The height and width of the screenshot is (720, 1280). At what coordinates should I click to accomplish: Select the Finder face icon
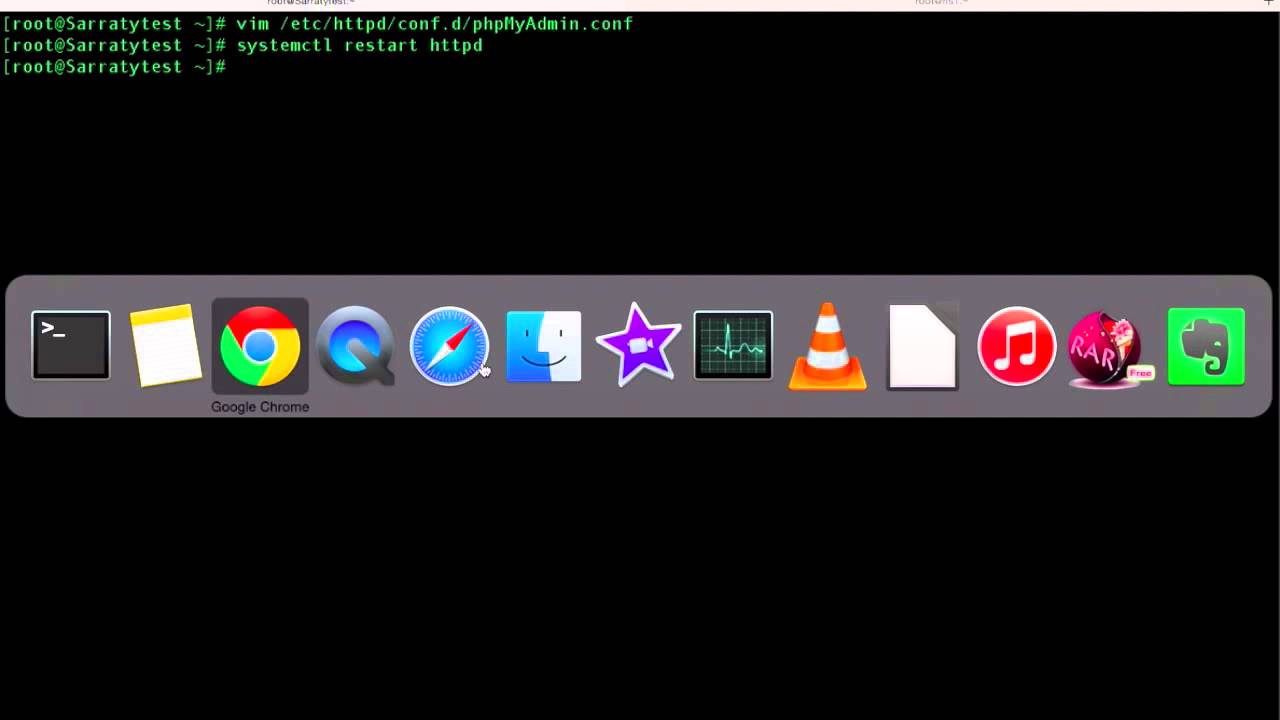click(544, 347)
